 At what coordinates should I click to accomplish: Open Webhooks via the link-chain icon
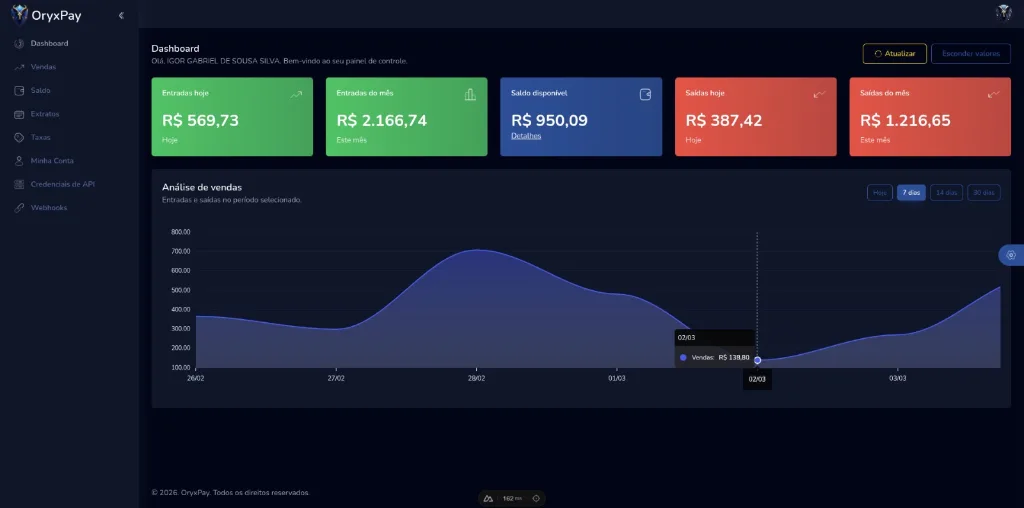pos(19,208)
